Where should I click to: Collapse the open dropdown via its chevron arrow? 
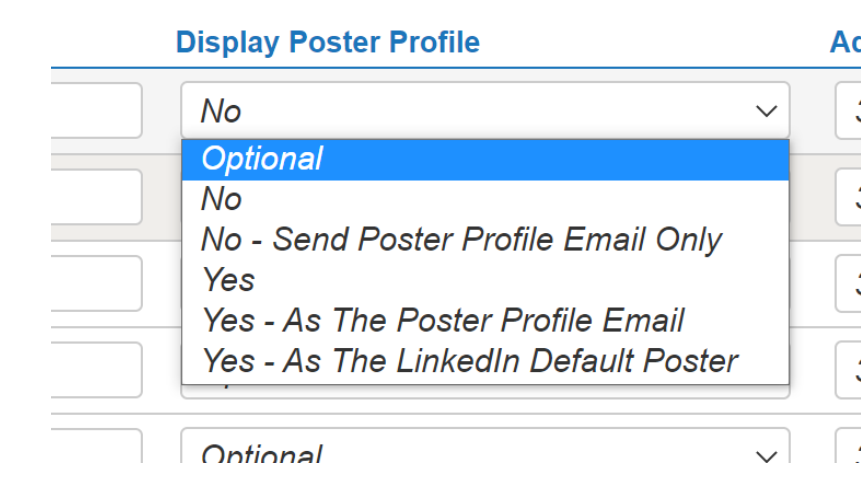click(766, 111)
